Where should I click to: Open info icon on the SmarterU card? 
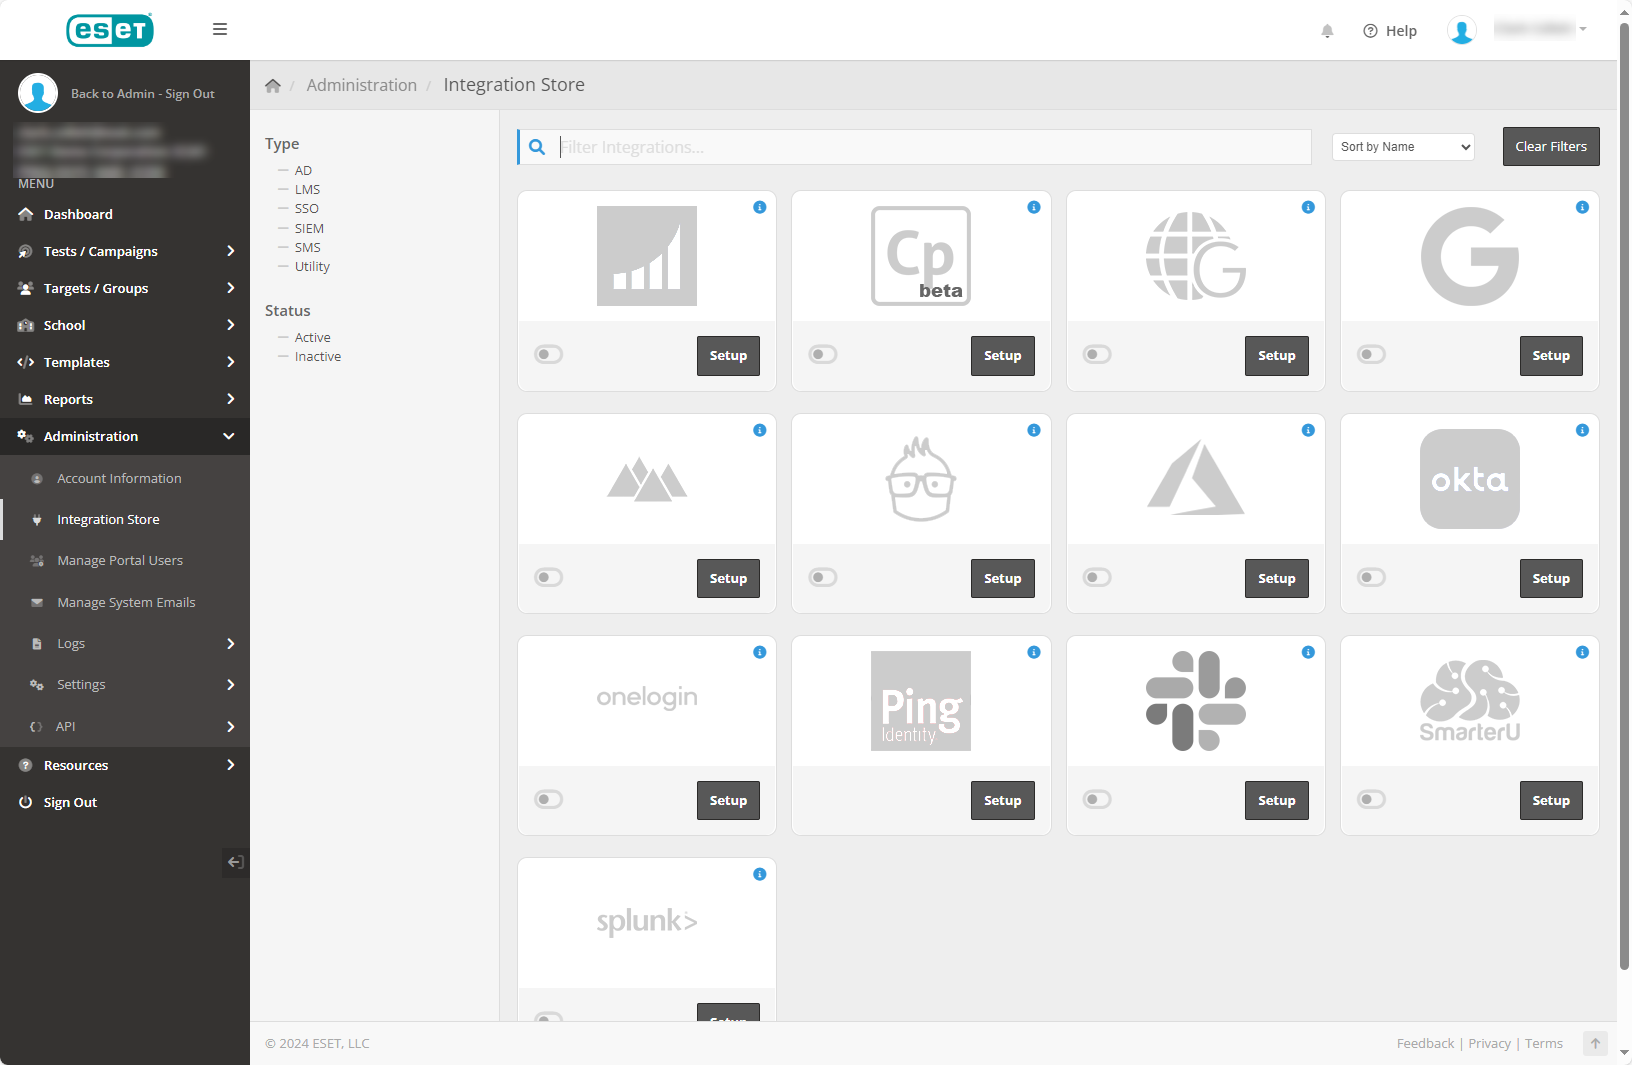1582,652
